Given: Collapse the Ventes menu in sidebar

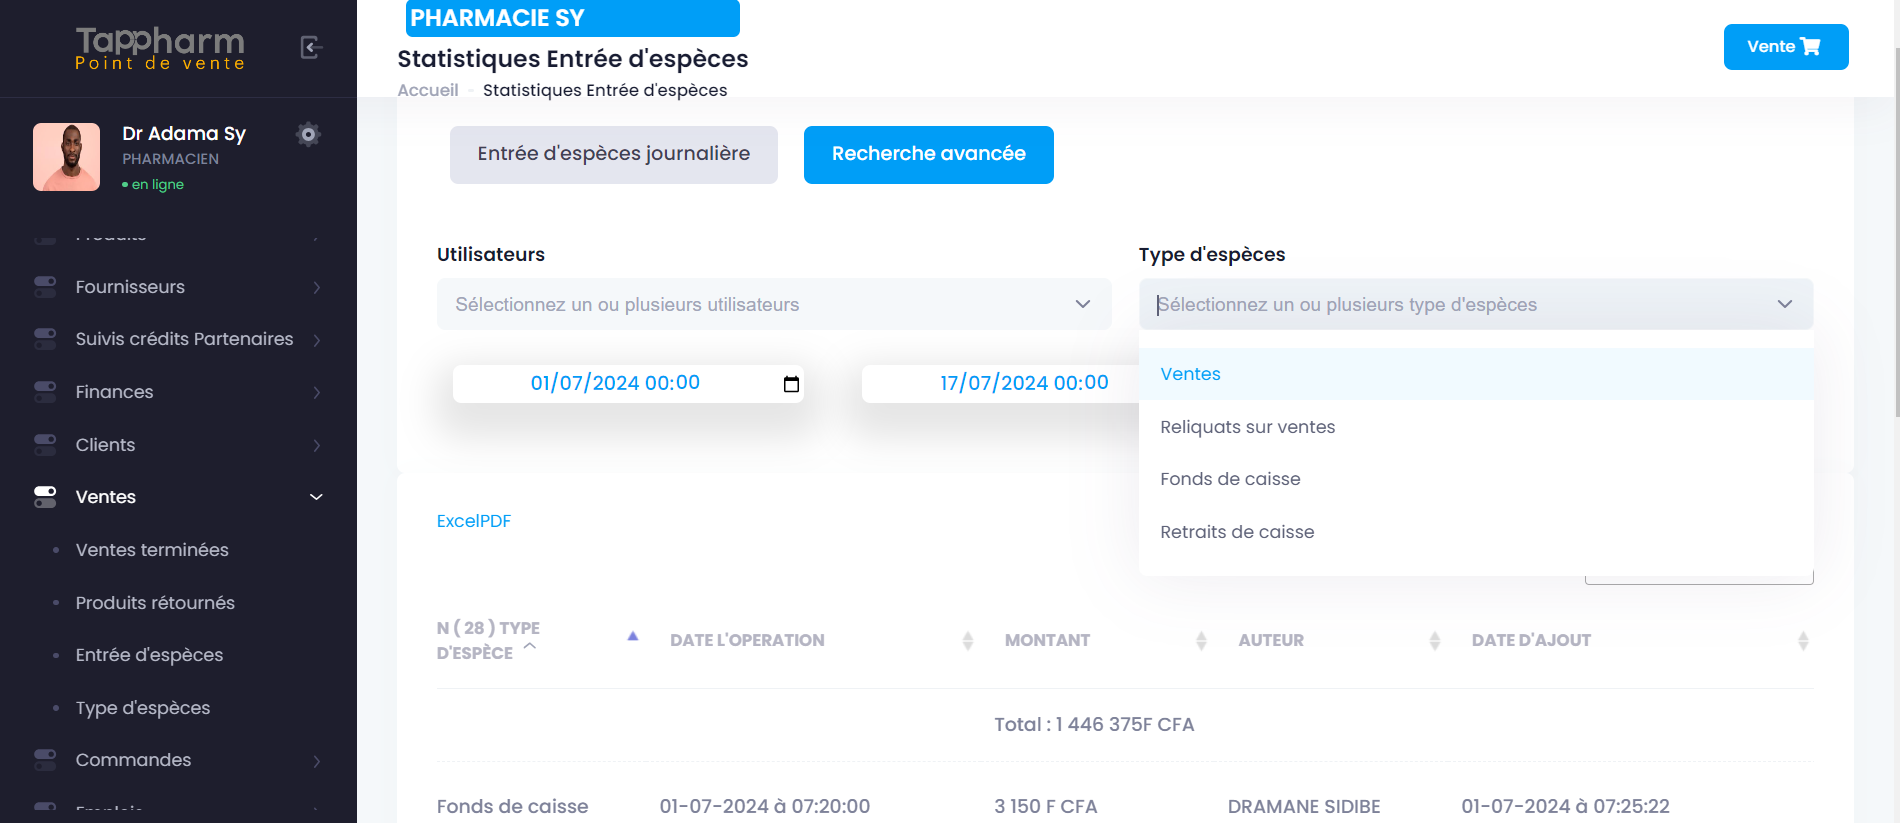Looking at the screenshot, I should [x=316, y=497].
